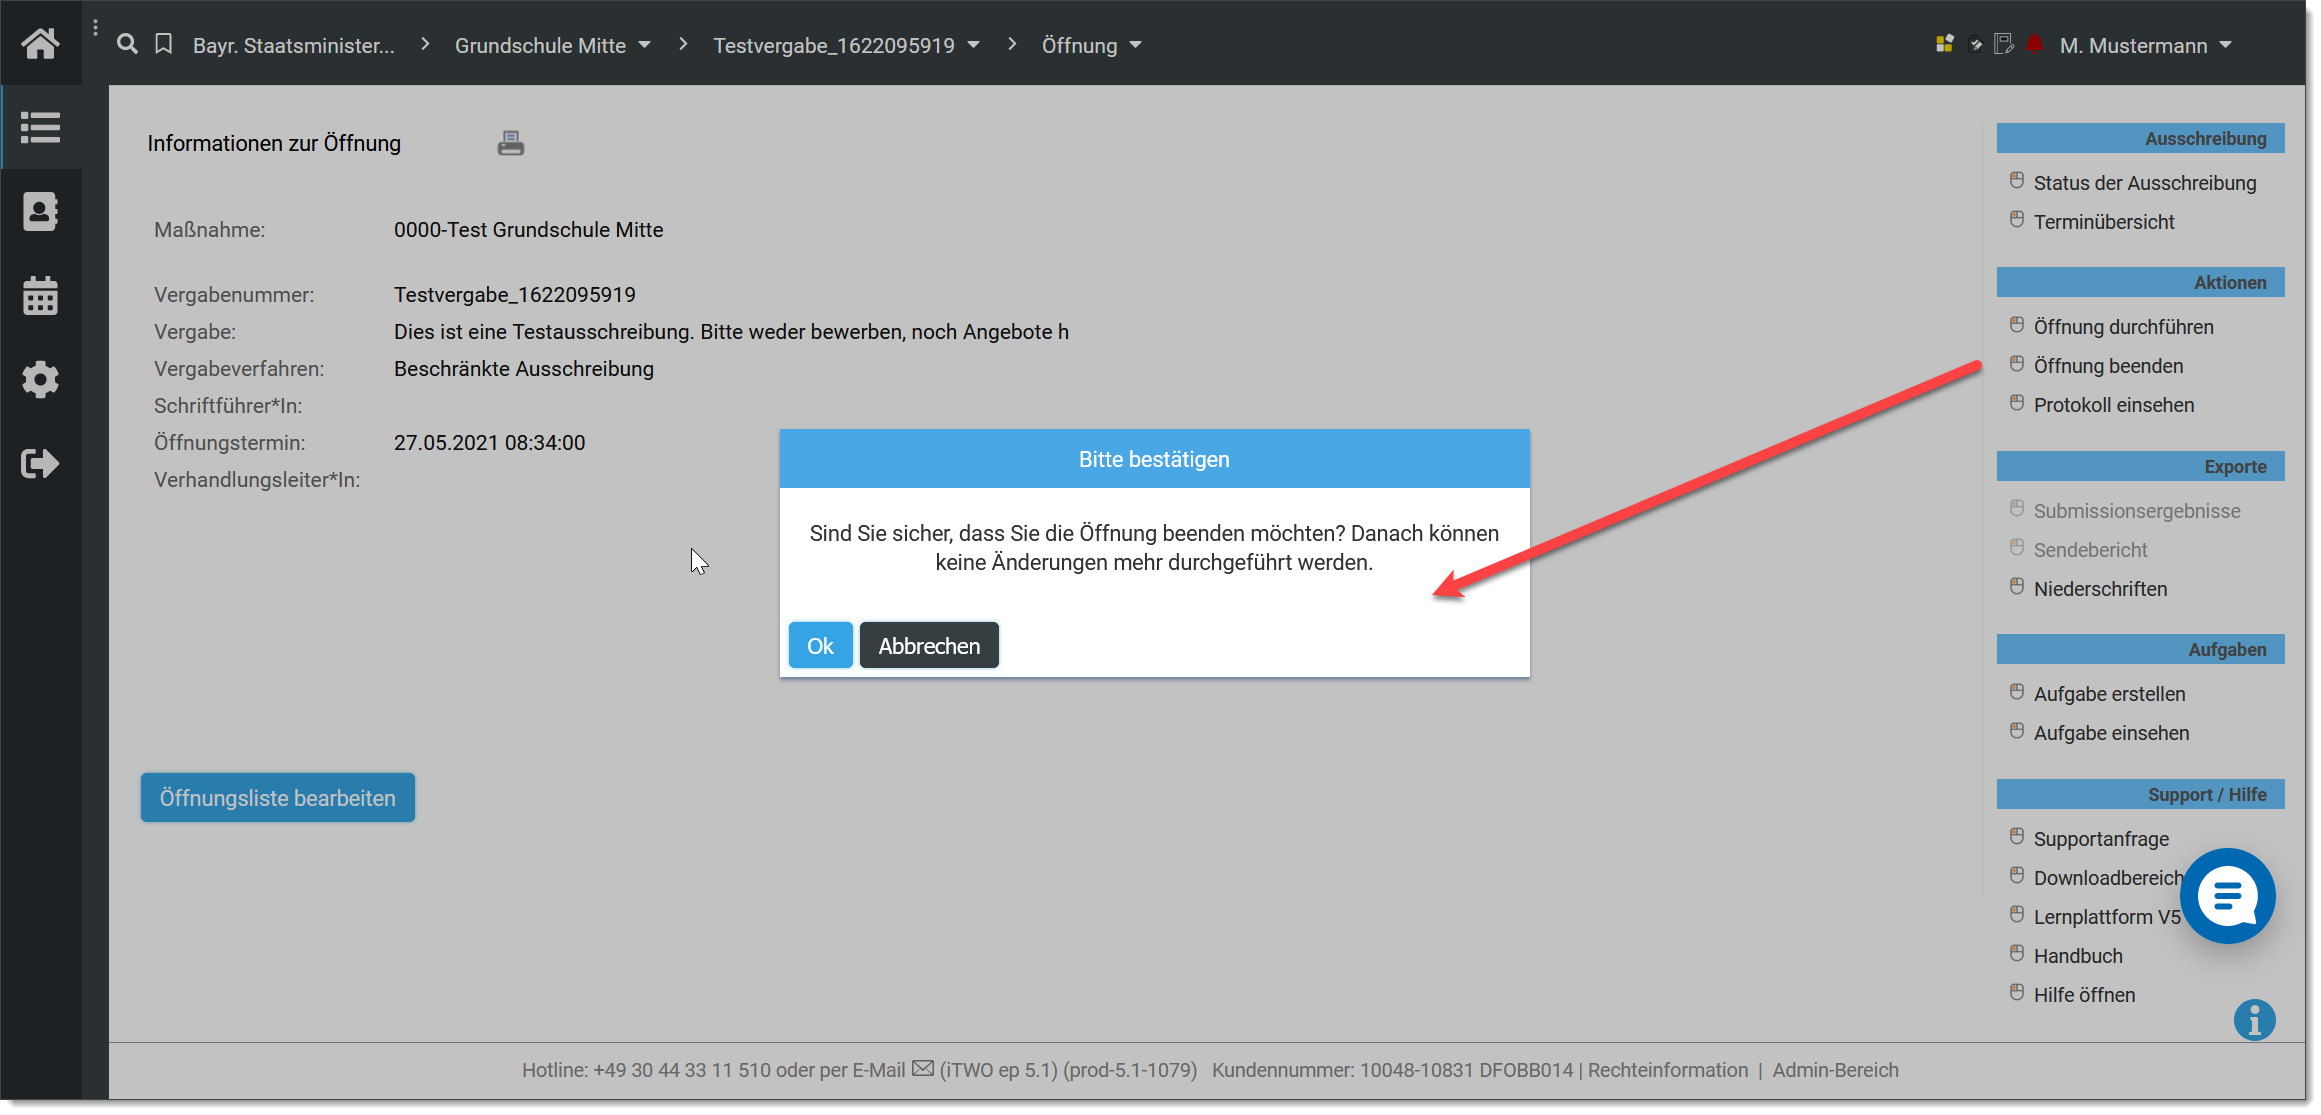
Task: Click the search magnifier icon
Action: pos(127,44)
